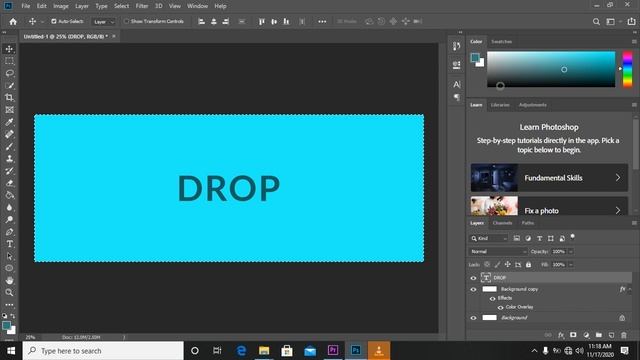Close the Untitled-1 document tab
The image size is (640, 360).
114,36
